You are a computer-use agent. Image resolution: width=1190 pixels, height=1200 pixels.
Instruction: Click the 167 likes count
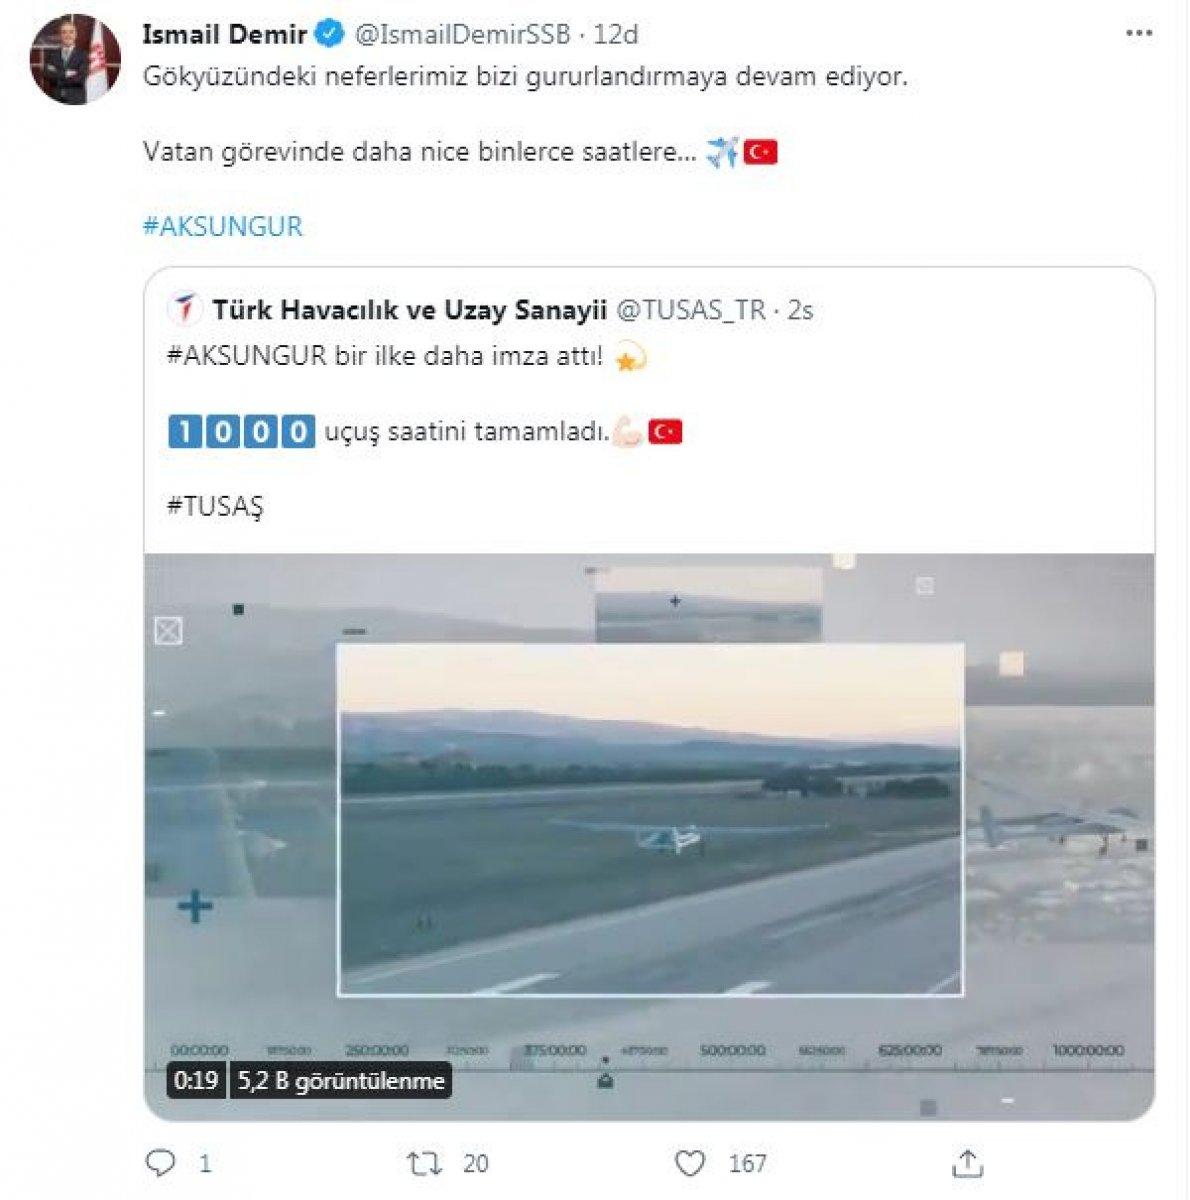747,1163
